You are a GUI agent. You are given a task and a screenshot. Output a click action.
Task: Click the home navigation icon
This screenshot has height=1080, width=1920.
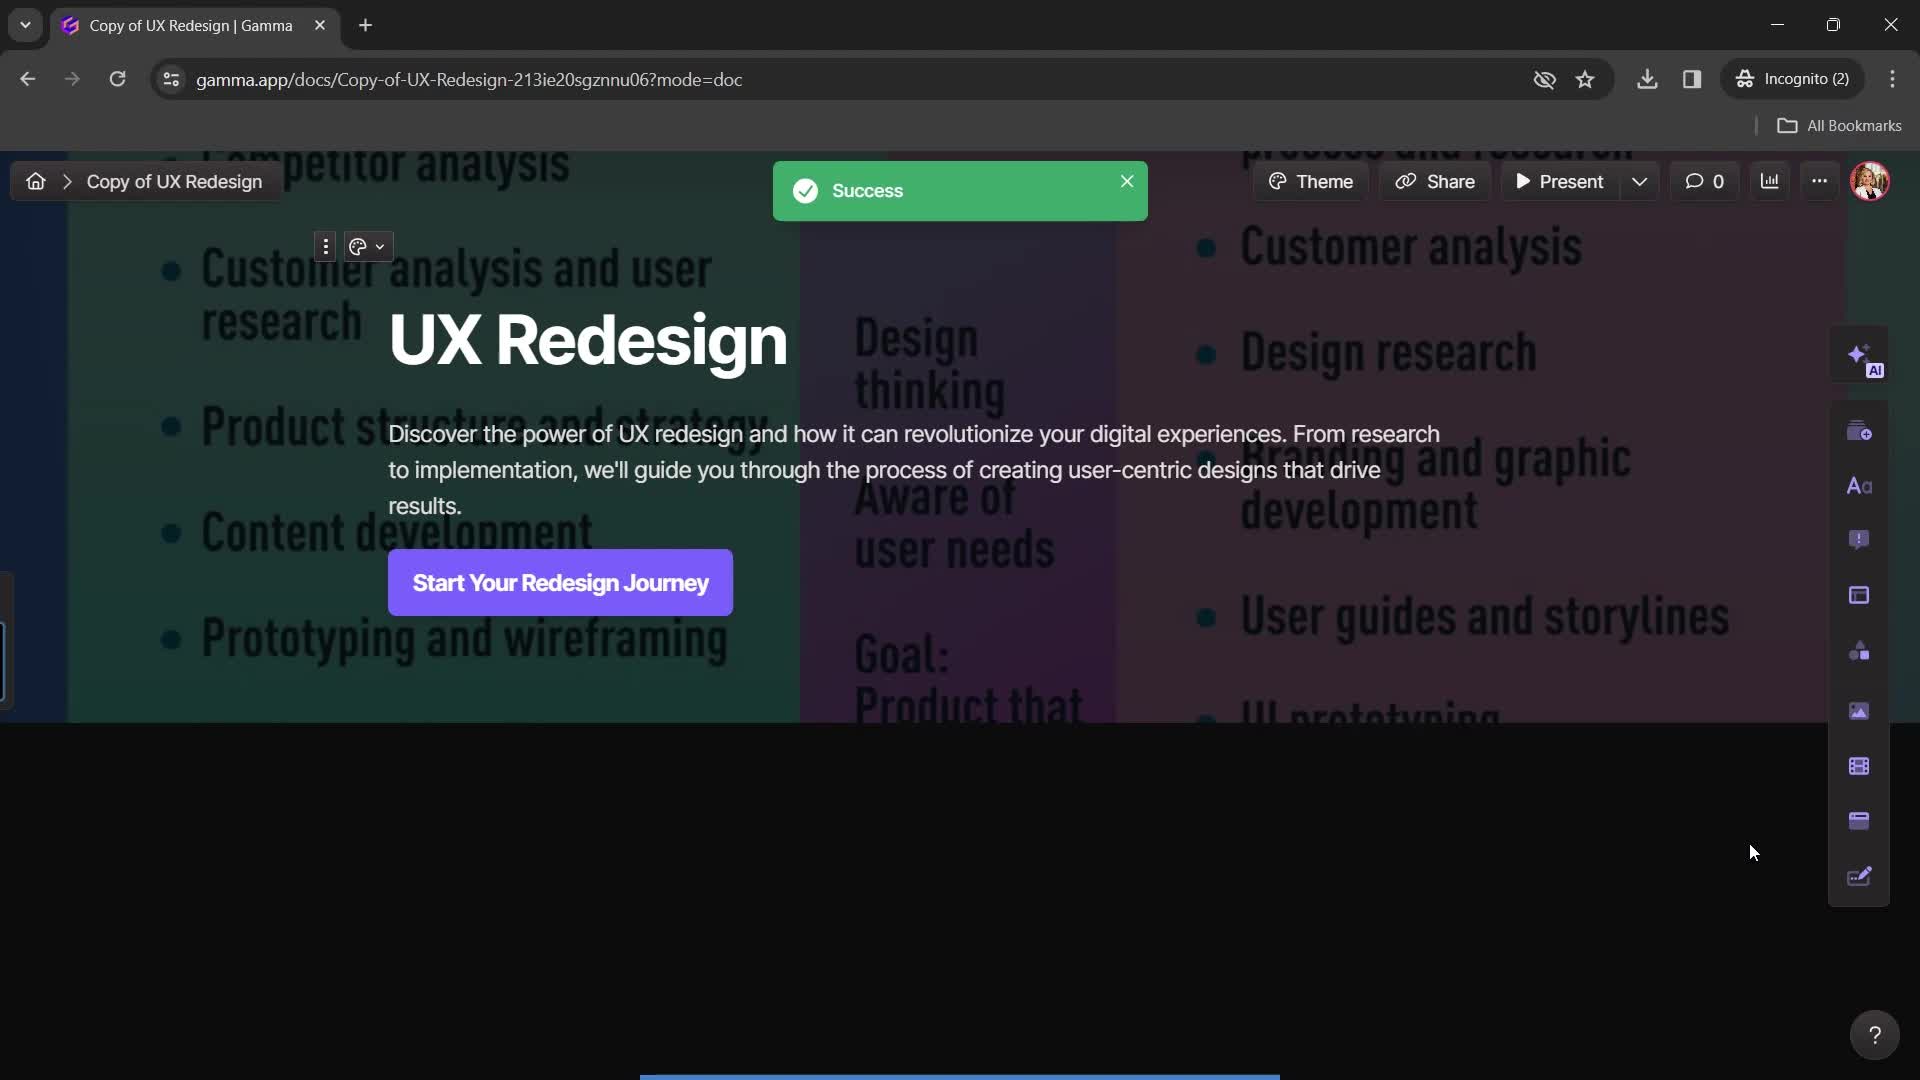34,181
